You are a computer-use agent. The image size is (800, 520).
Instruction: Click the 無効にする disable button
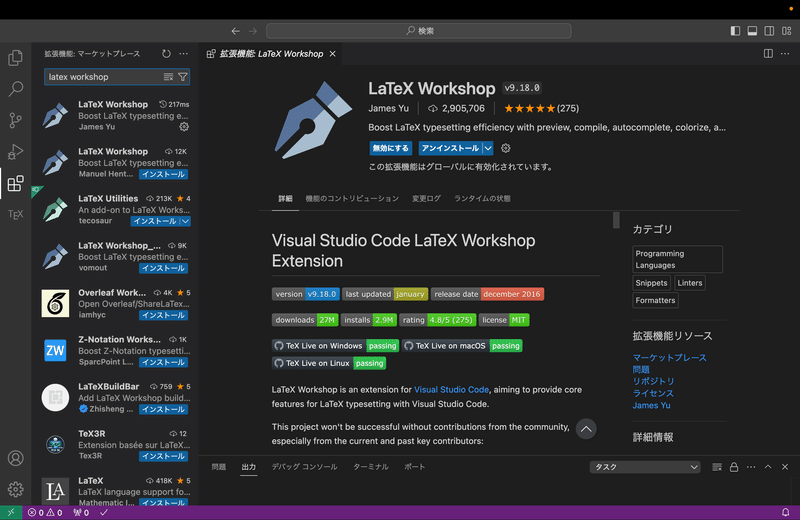[x=390, y=148]
